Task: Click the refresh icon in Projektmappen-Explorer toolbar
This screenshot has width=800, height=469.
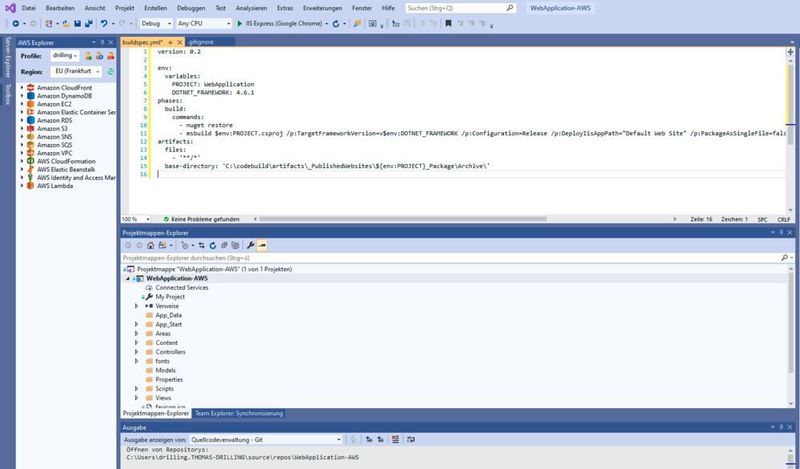Action: pos(213,245)
